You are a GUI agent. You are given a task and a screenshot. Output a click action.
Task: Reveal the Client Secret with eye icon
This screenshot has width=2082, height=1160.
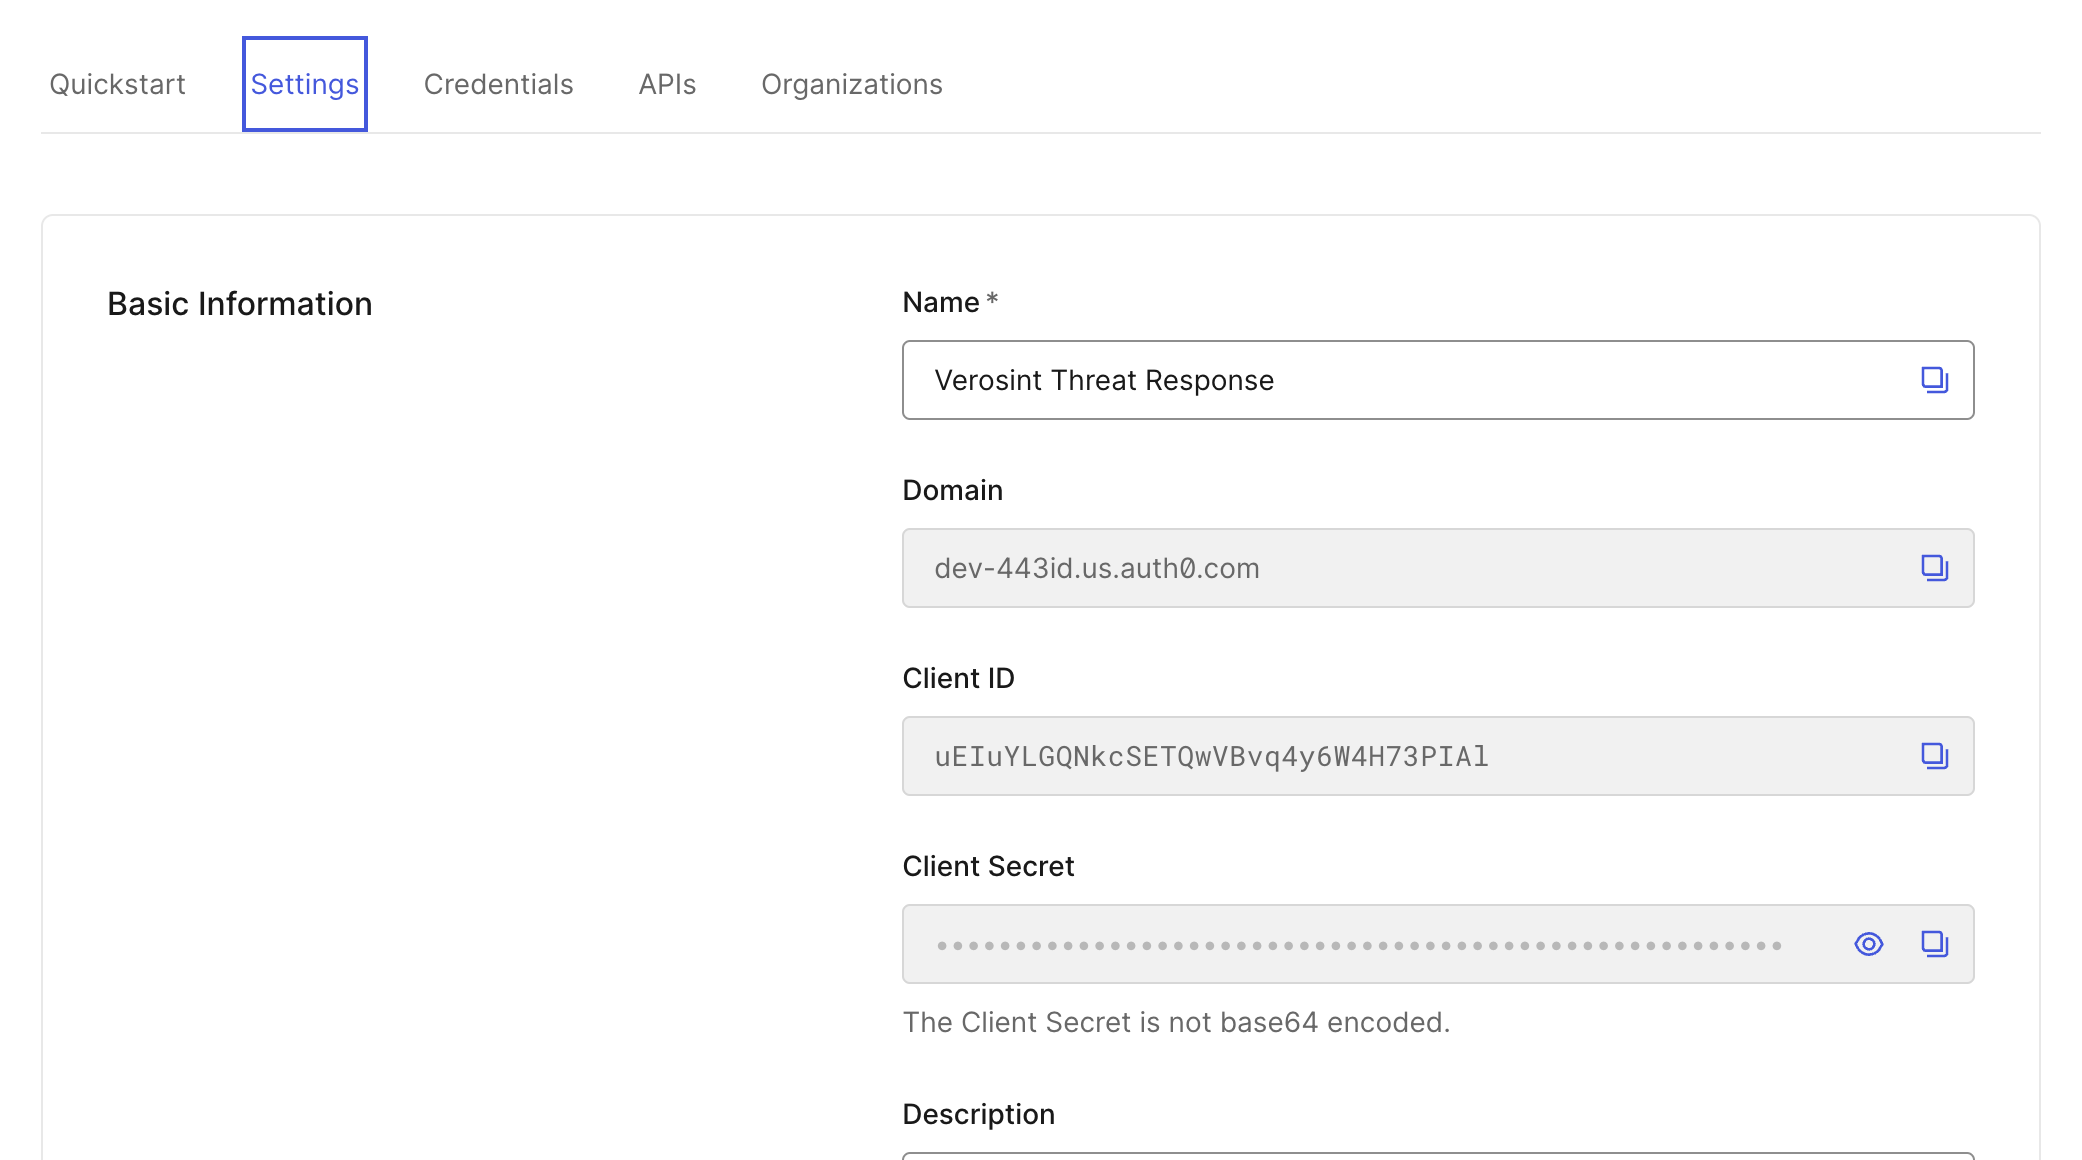tap(1868, 944)
